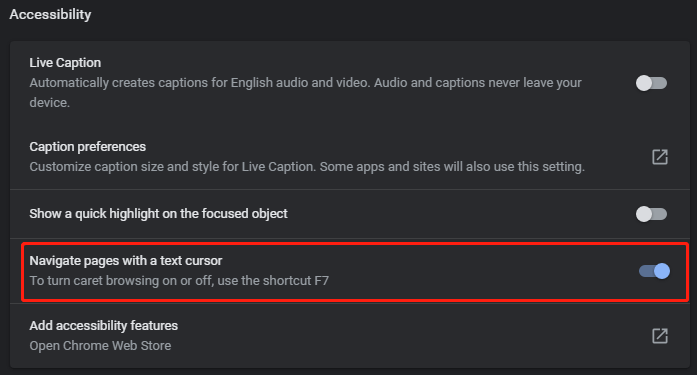Enable the Live Caption toggle
Screen dimensions: 697x375
pos(651,83)
